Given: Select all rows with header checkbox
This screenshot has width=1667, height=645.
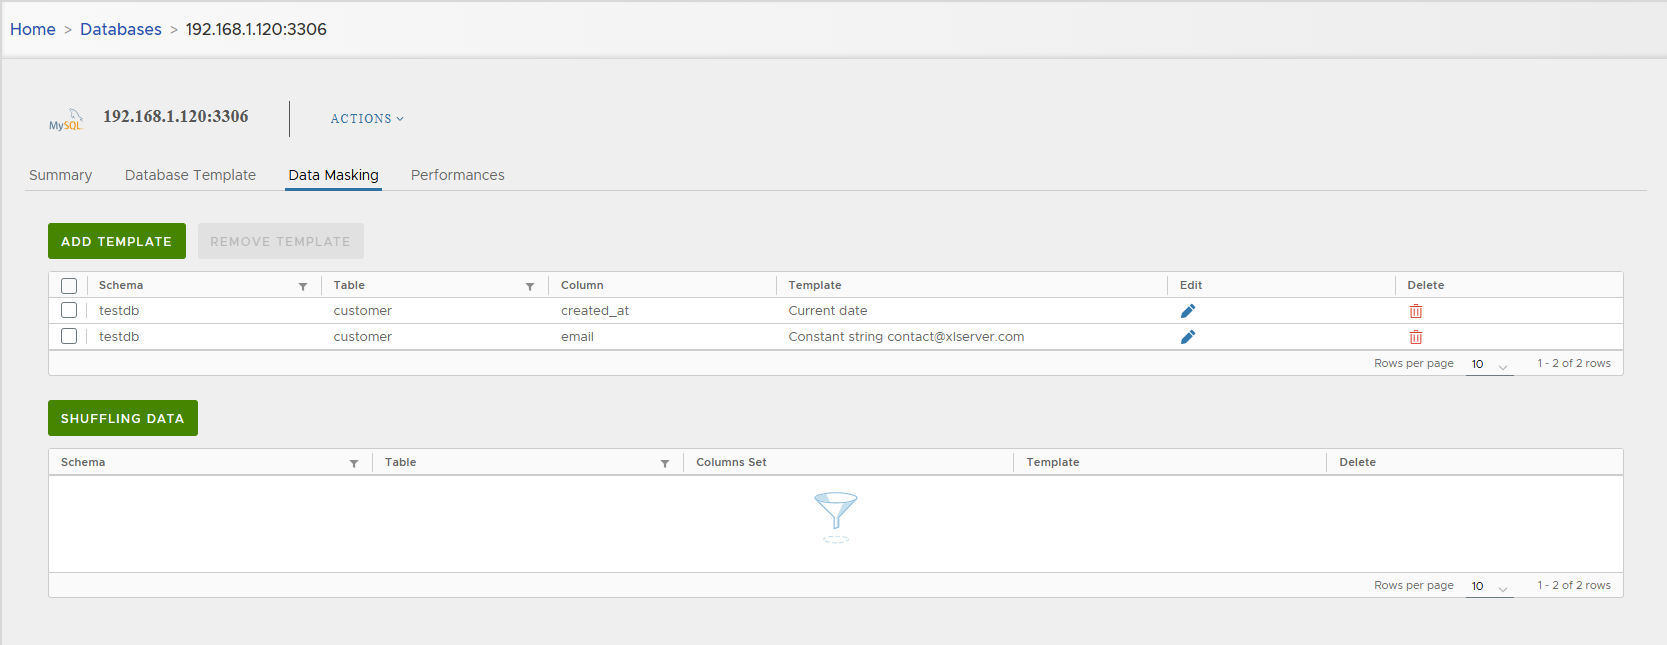Looking at the screenshot, I should 69,286.
